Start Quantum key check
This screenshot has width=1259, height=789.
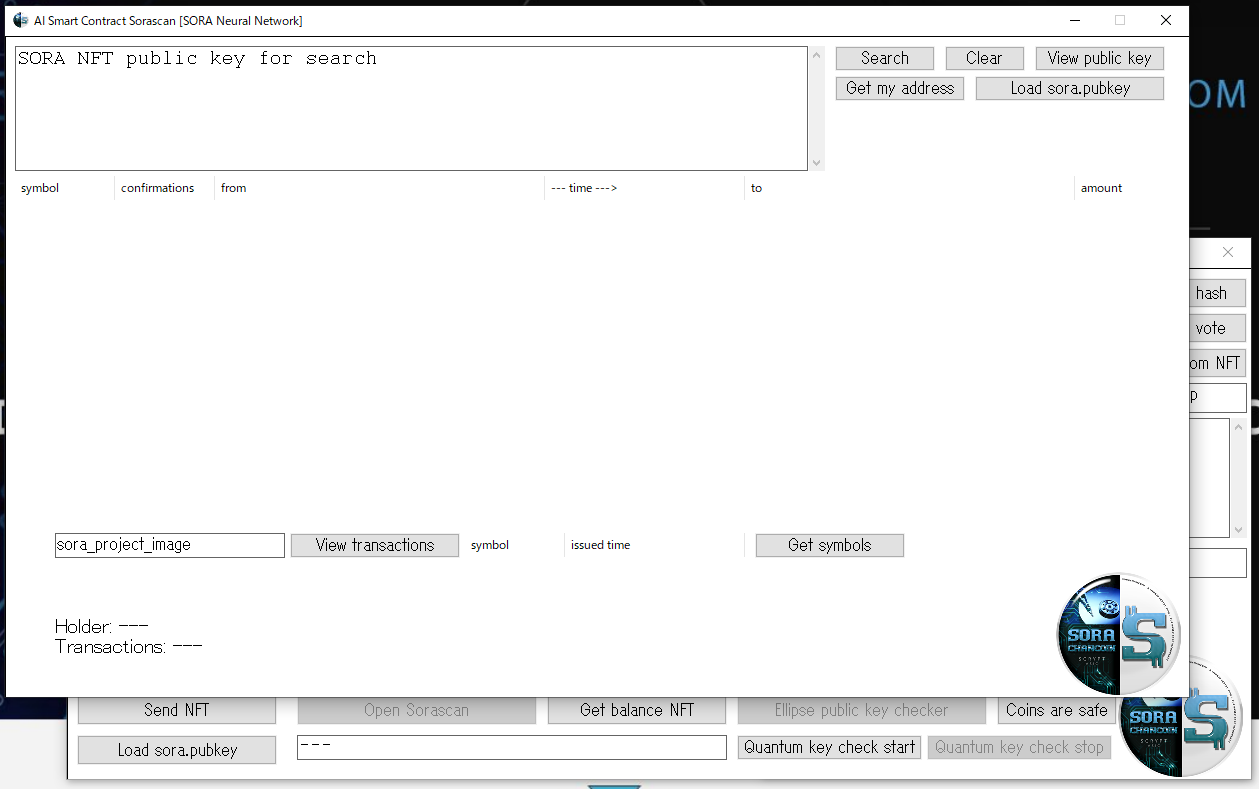[830, 747]
